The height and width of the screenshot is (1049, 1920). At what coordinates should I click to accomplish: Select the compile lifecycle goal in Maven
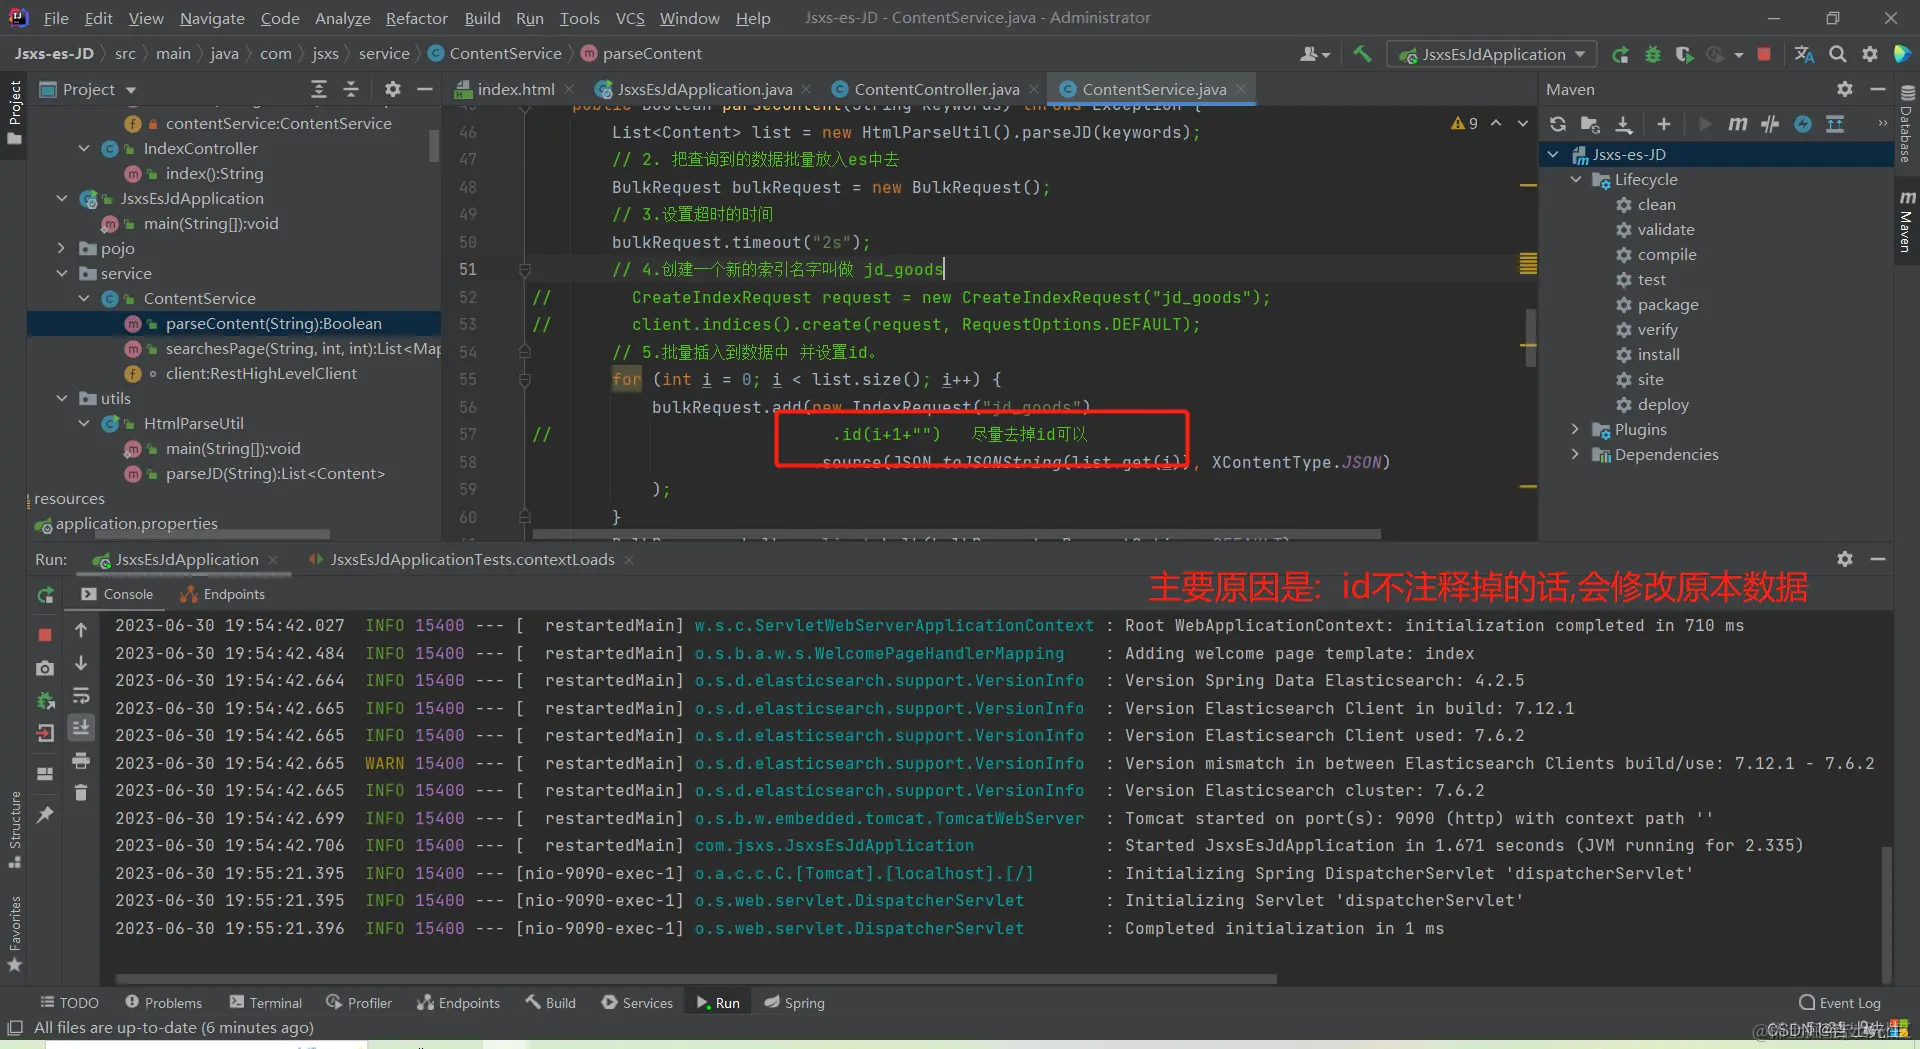click(1667, 255)
